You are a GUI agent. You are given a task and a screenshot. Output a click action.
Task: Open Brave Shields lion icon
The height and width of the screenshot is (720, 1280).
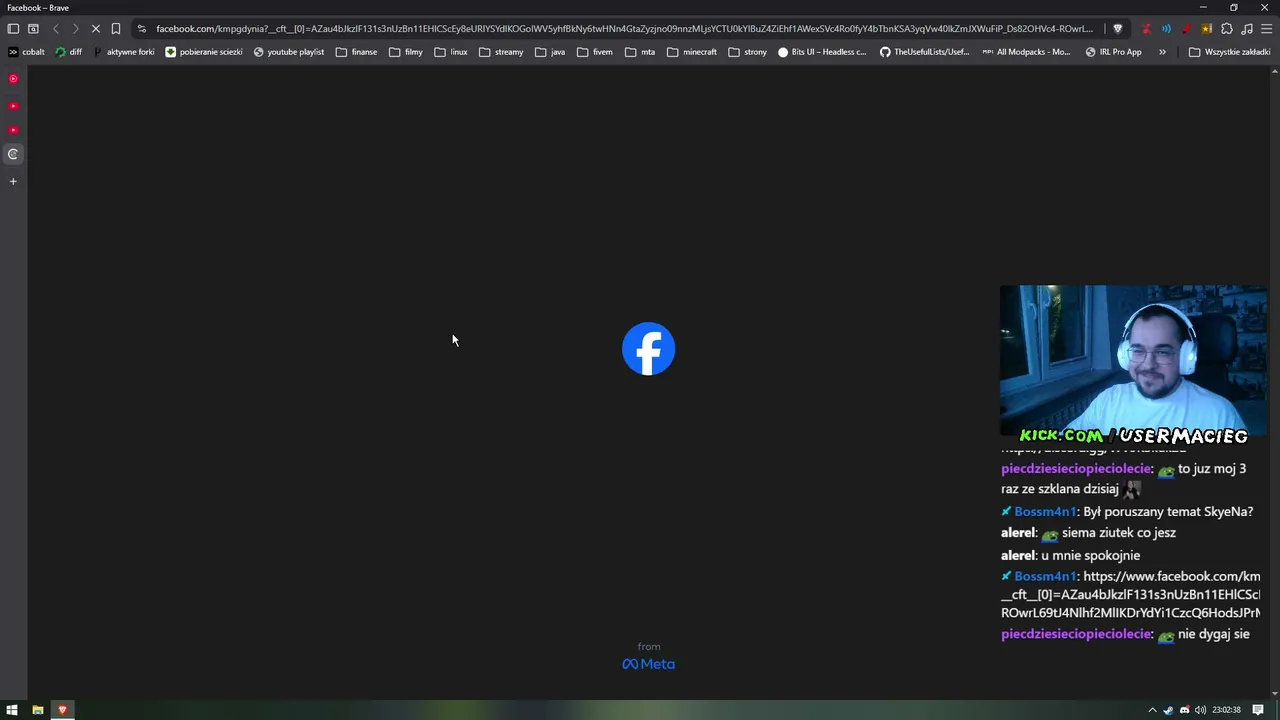[x=1118, y=29]
